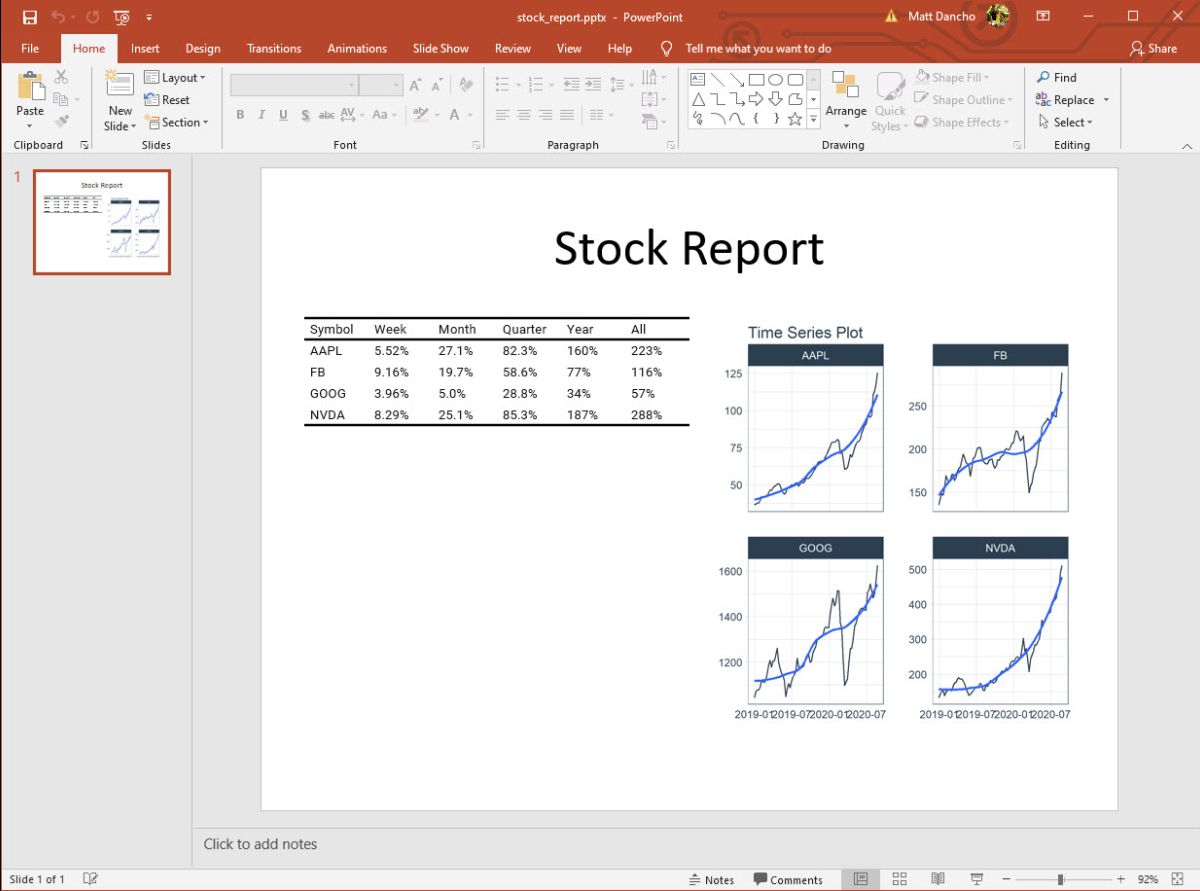The image size is (1200, 891).
Task: Click the Copy icon in Clipboard group
Action: pos(61,99)
